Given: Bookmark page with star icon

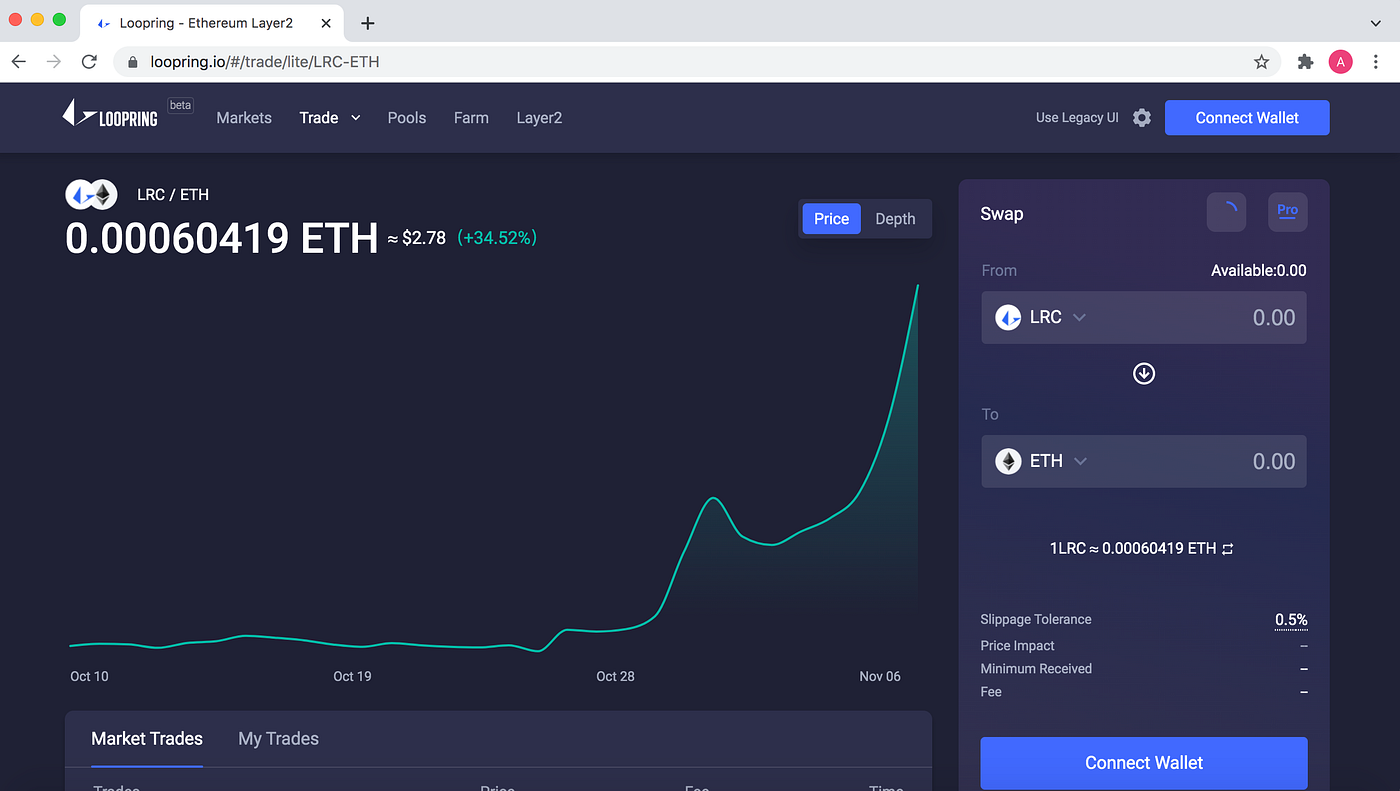Looking at the screenshot, I should (1261, 62).
